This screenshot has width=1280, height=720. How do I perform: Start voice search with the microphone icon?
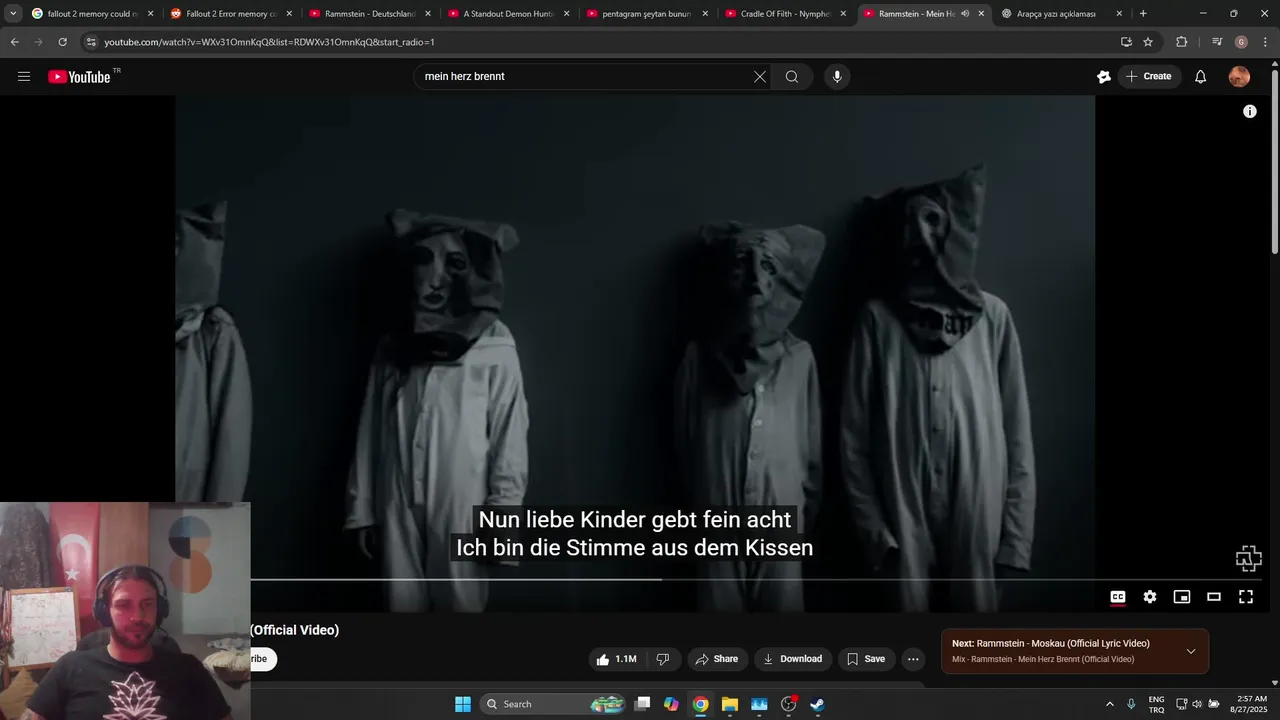[837, 77]
